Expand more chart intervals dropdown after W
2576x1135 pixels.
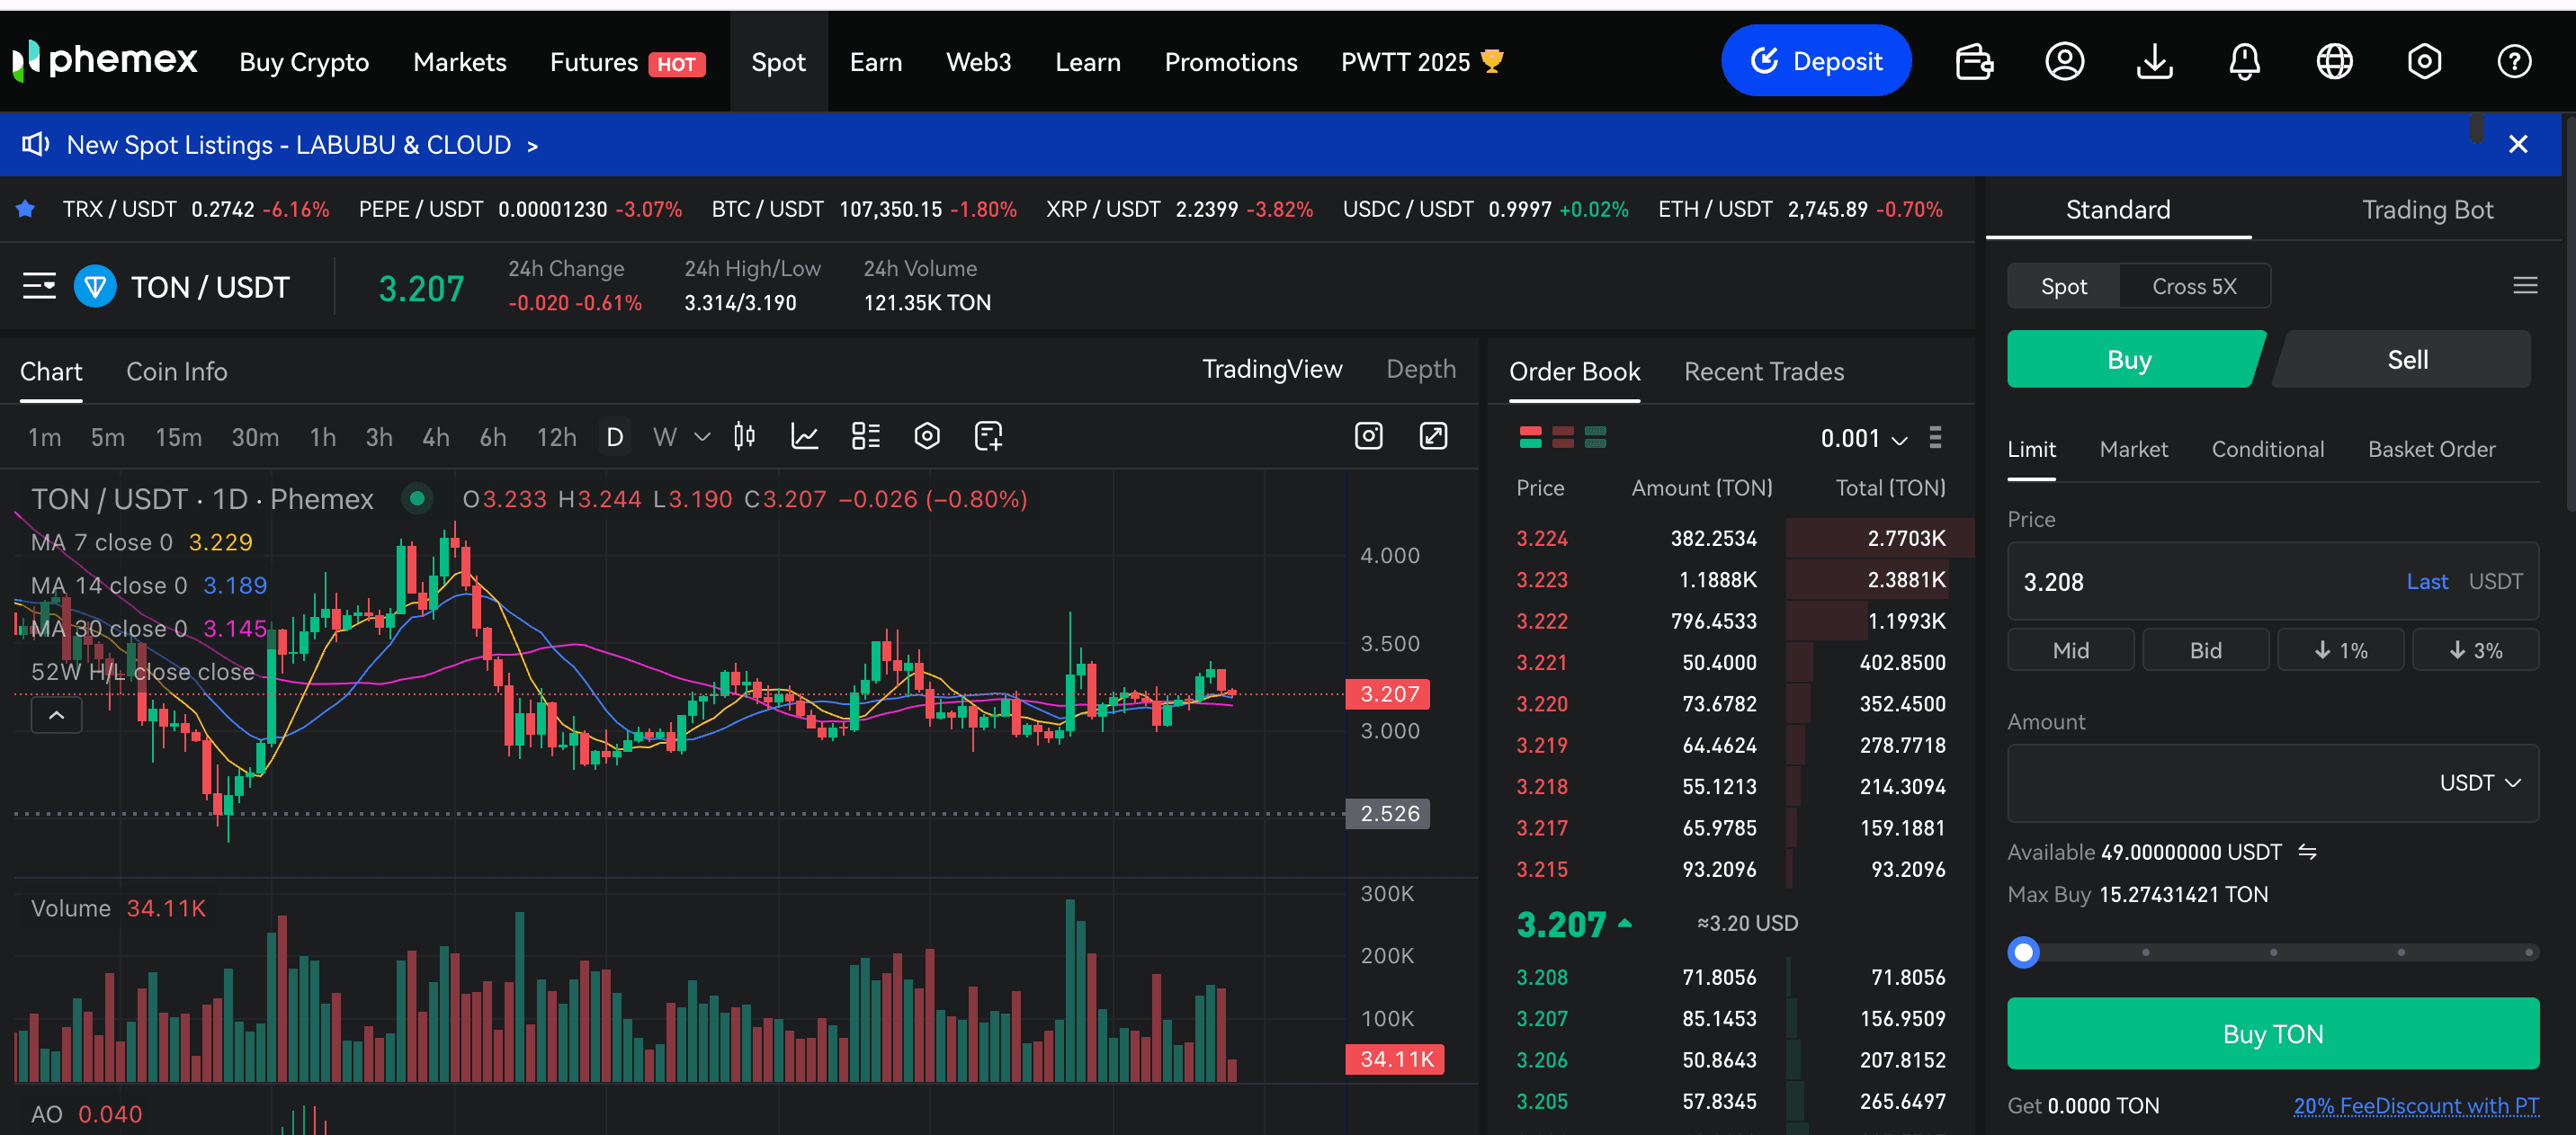point(702,438)
